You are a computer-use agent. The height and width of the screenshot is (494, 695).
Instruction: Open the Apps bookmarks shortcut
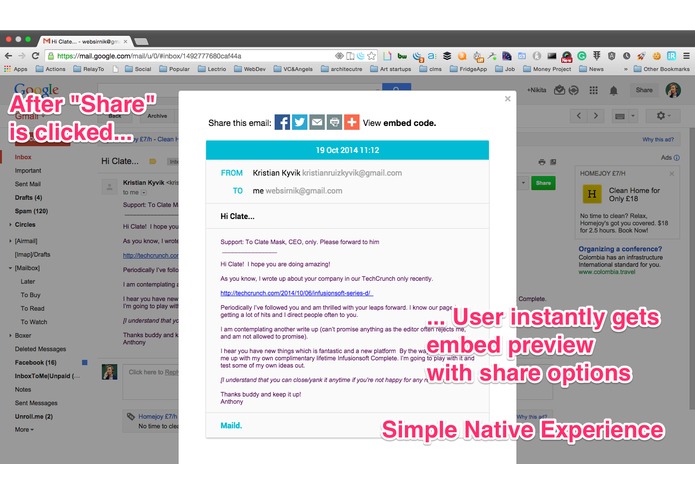16,69
